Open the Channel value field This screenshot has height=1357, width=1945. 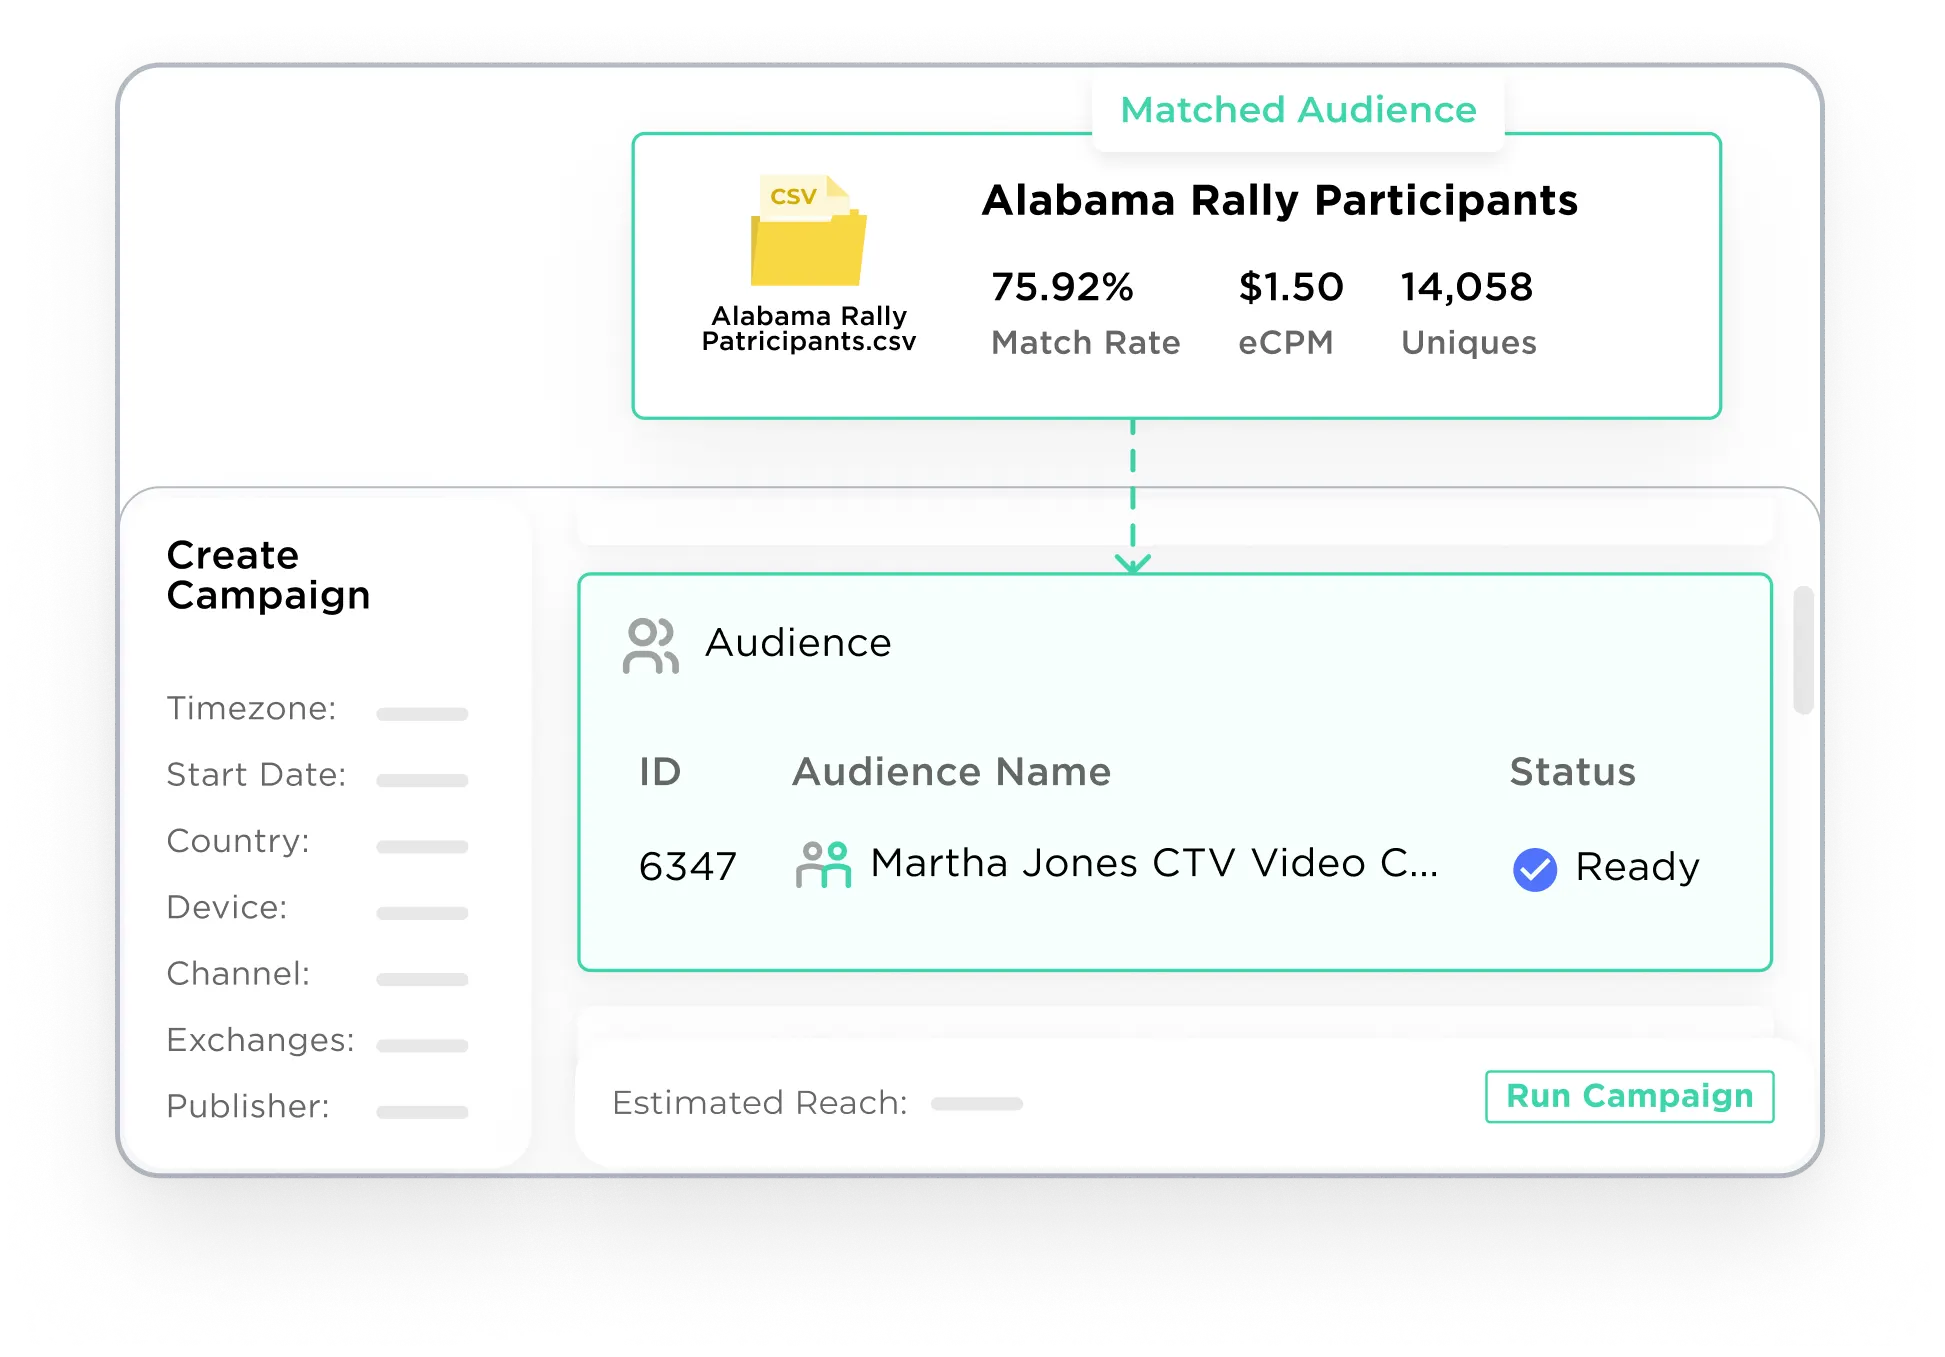(x=422, y=979)
